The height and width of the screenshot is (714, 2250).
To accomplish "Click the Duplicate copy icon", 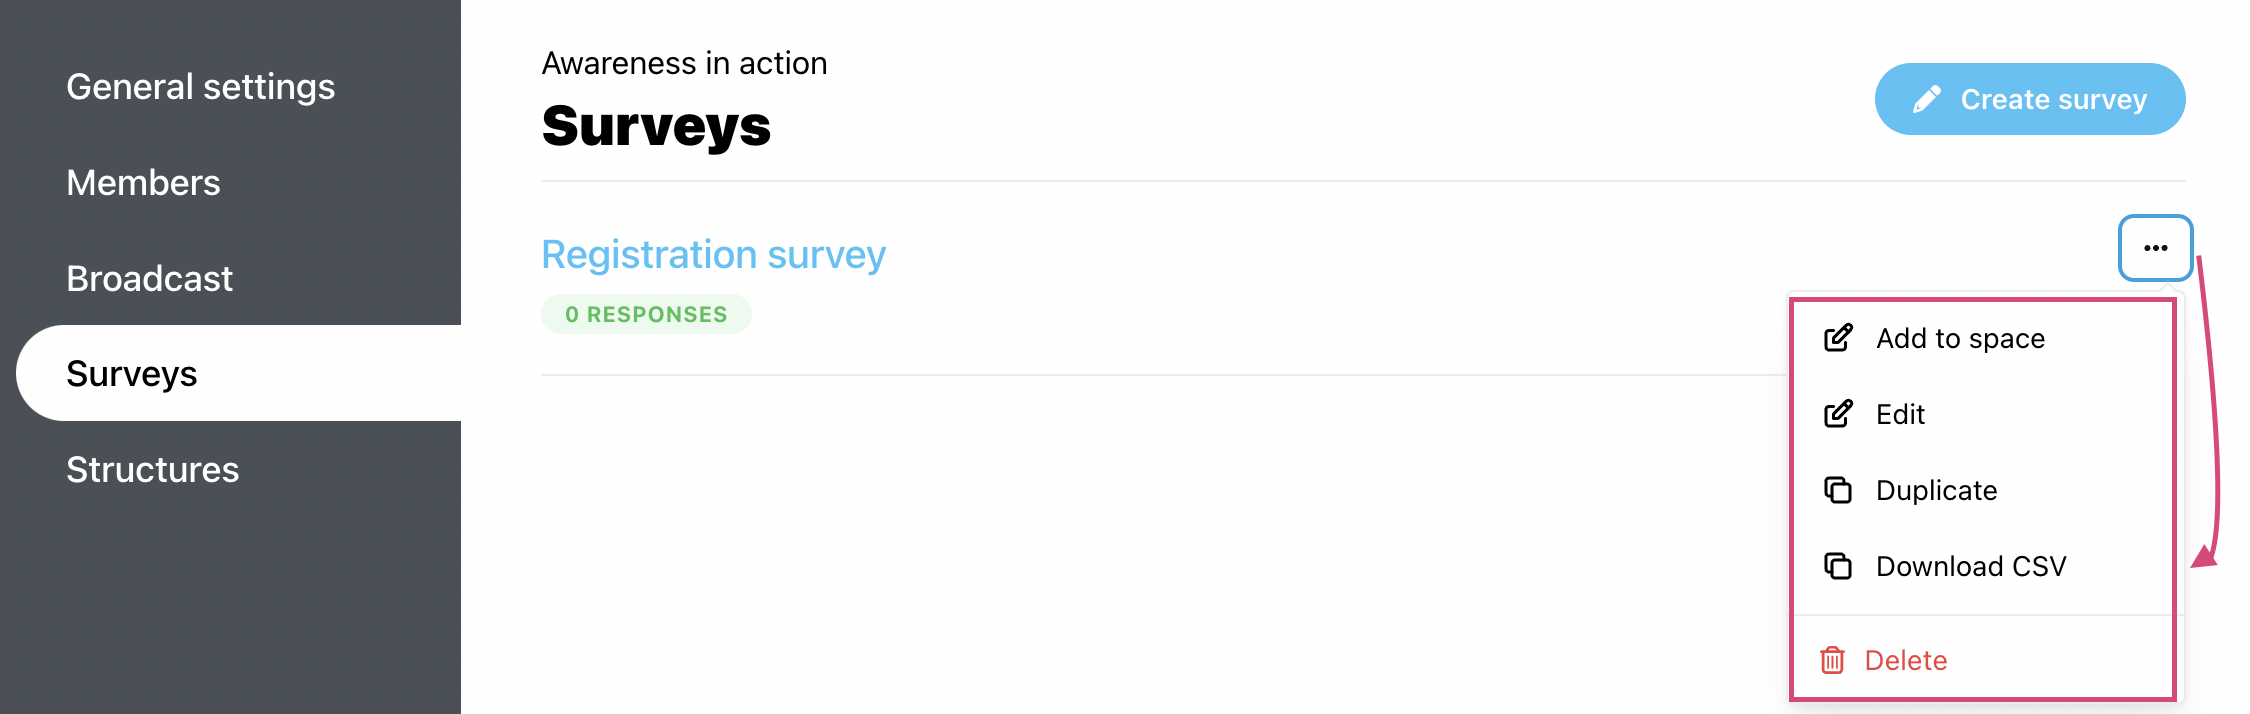I will click(1838, 490).
